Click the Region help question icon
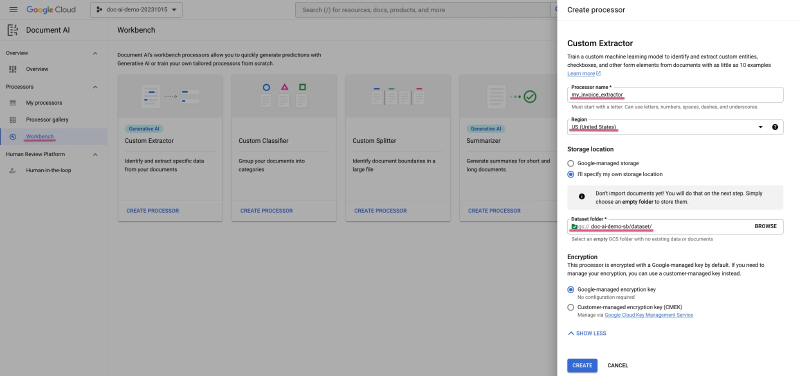This screenshot has height=376, width=800. coord(775,127)
